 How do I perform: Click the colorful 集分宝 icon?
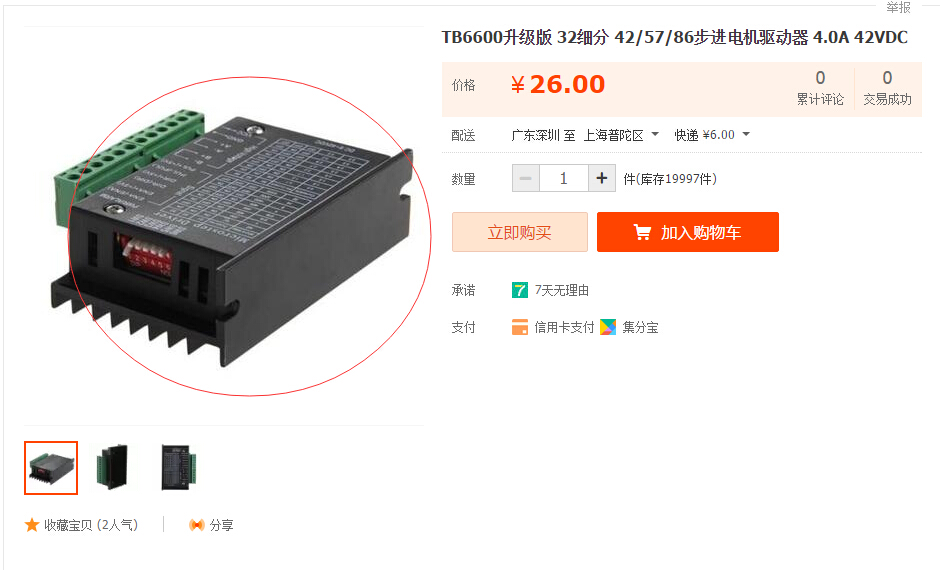pyautogui.click(x=608, y=327)
